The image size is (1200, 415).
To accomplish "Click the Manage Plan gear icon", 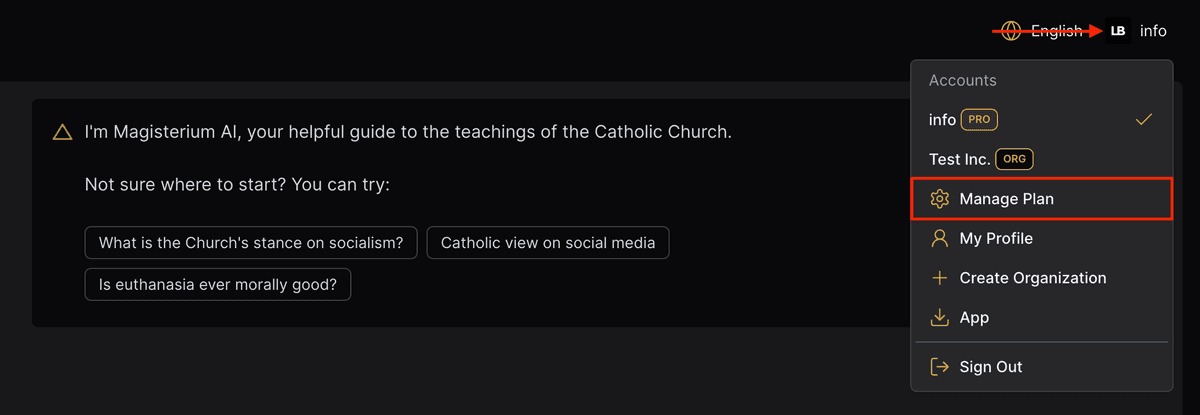I will (939, 199).
